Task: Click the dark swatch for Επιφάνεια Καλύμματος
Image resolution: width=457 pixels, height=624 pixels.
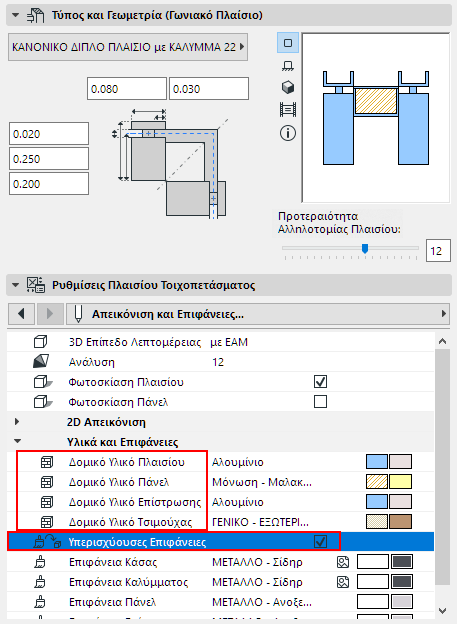Action: click(402, 581)
